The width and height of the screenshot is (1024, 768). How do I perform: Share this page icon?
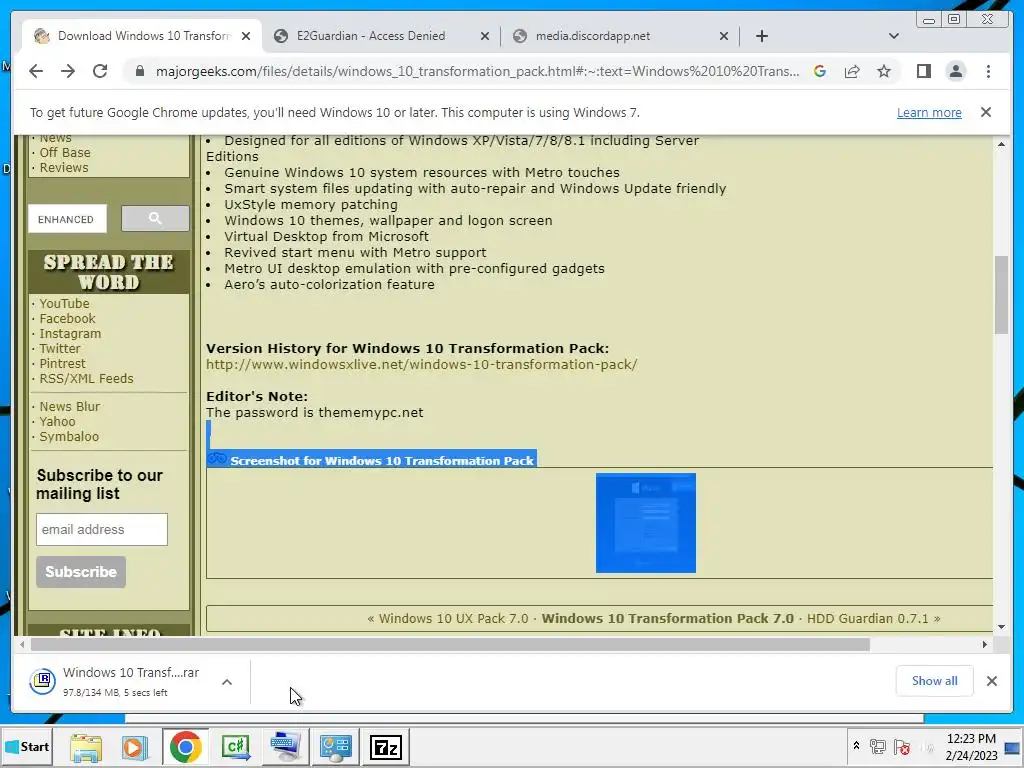[852, 71]
